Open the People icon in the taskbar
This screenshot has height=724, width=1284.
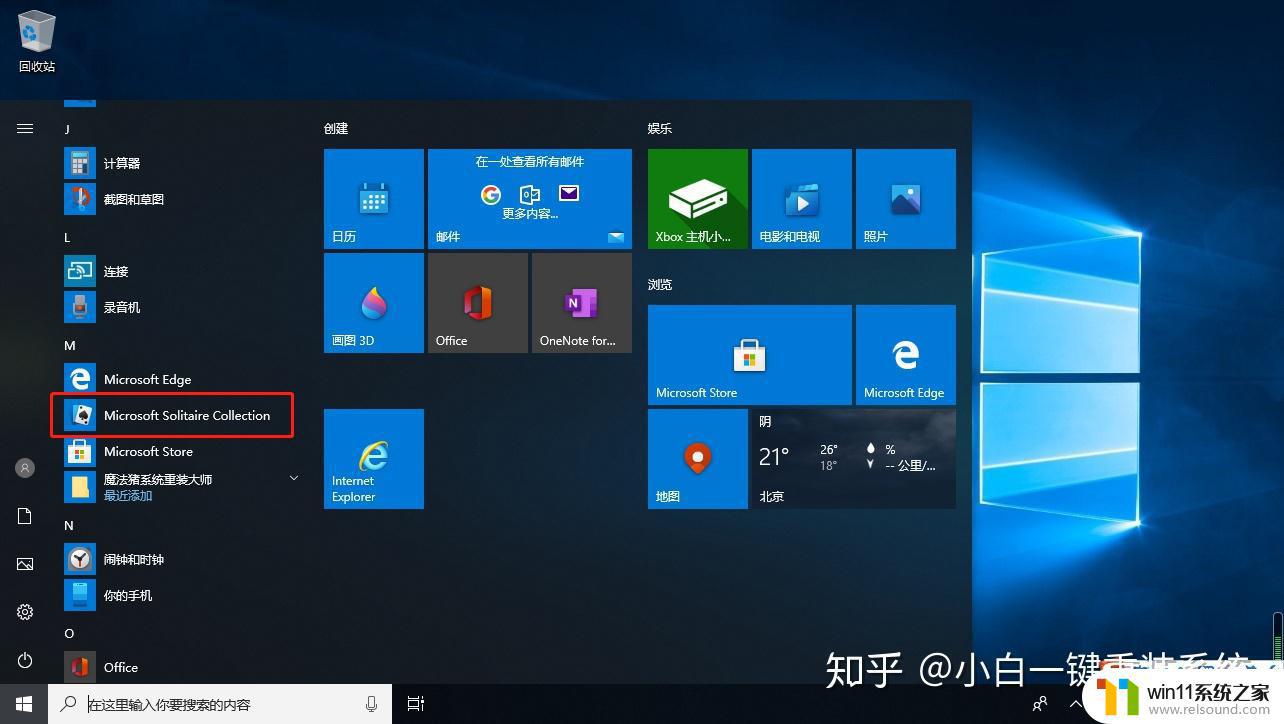click(x=1041, y=704)
